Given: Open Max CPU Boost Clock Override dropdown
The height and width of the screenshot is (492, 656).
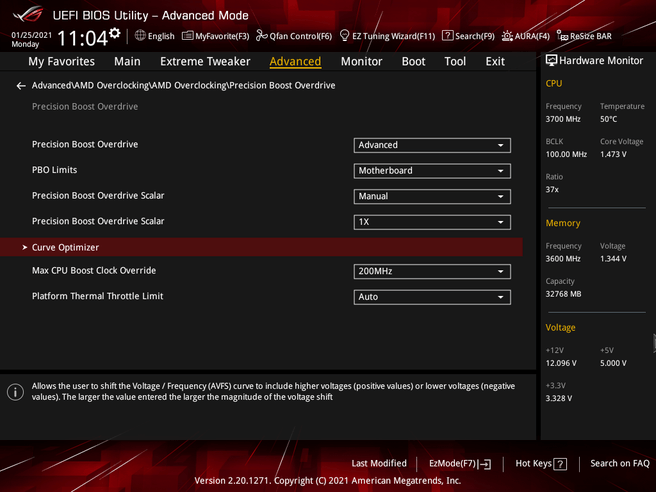Looking at the screenshot, I should click(432, 271).
